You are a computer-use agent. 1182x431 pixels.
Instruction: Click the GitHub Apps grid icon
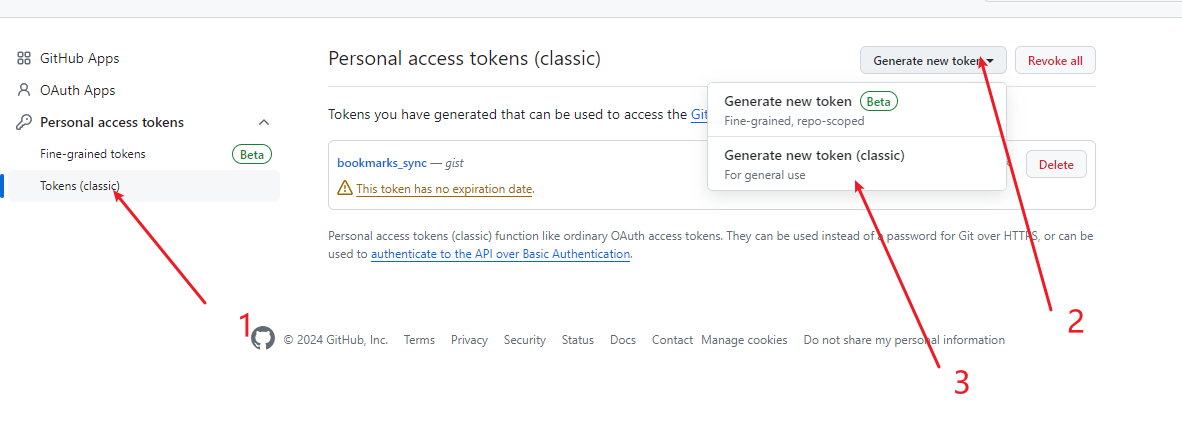coord(24,59)
